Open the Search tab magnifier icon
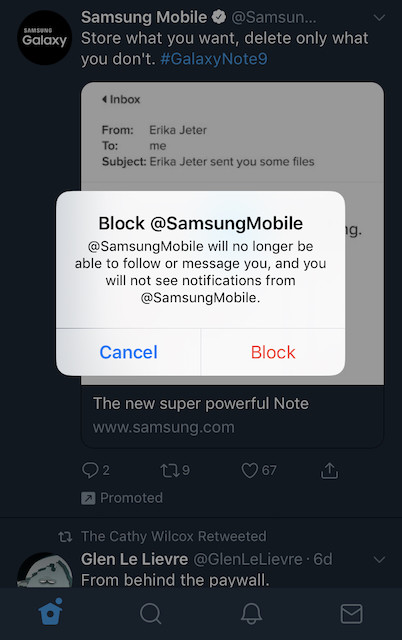The height and width of the screenshot is (640, 402). point(151,613)
